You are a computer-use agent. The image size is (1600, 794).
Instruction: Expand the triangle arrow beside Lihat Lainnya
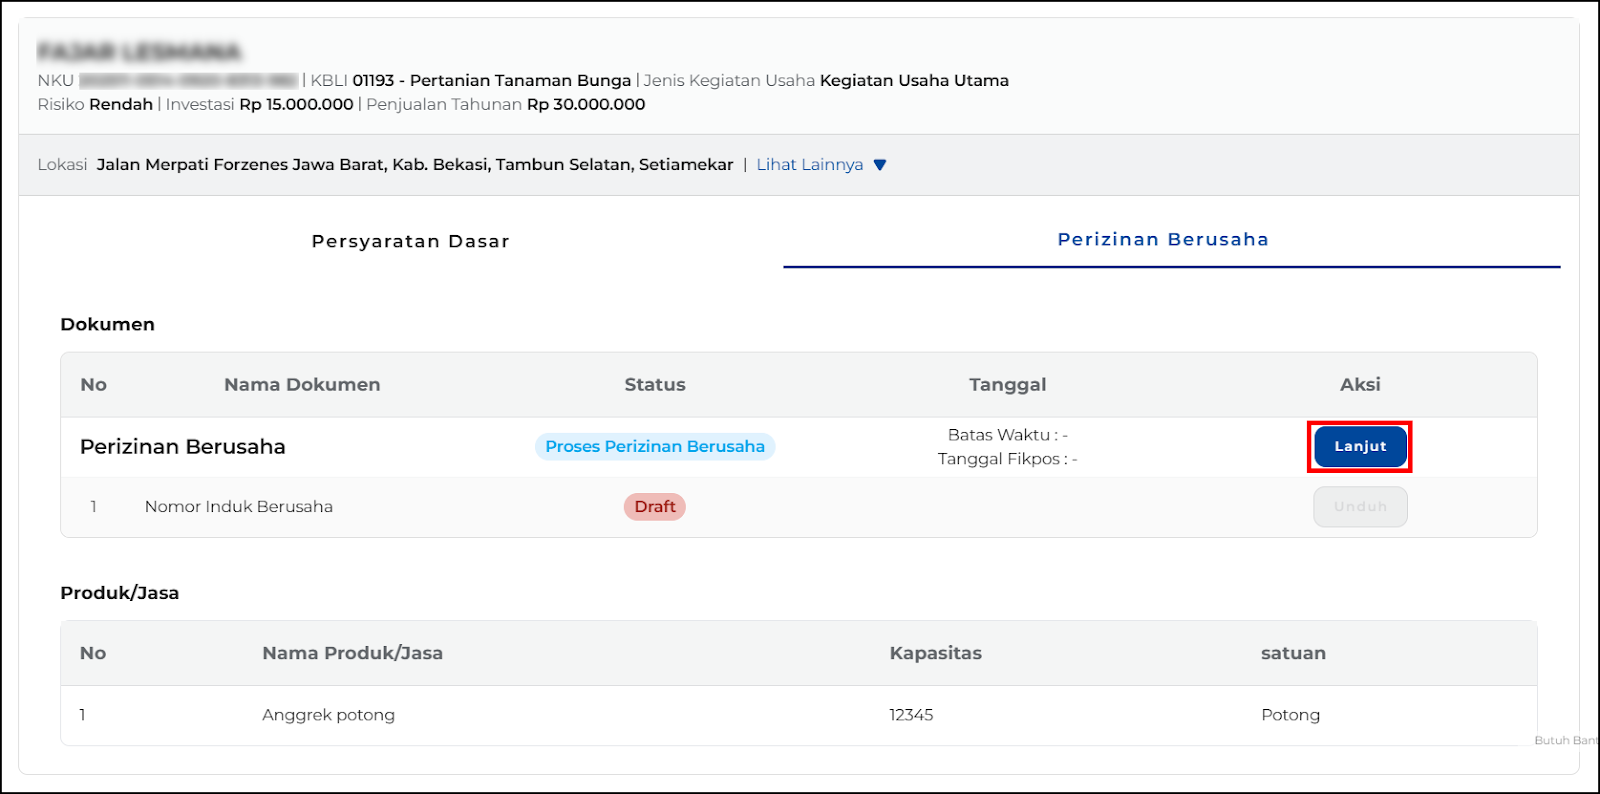tap(880, 165)
